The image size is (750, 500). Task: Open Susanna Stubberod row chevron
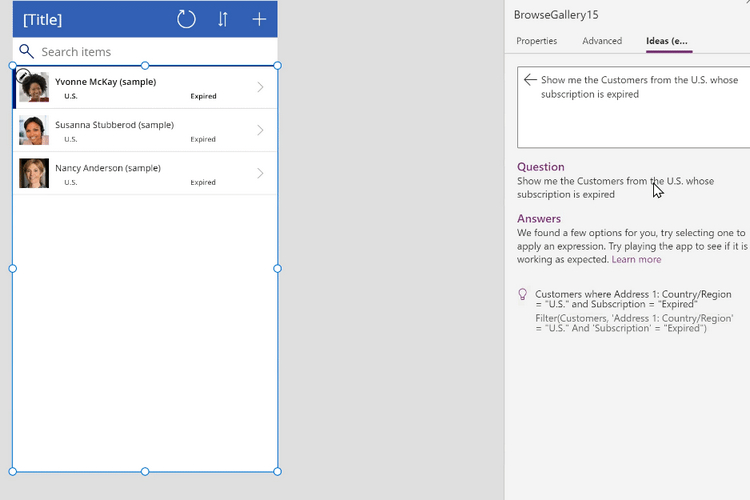point(260,130)
